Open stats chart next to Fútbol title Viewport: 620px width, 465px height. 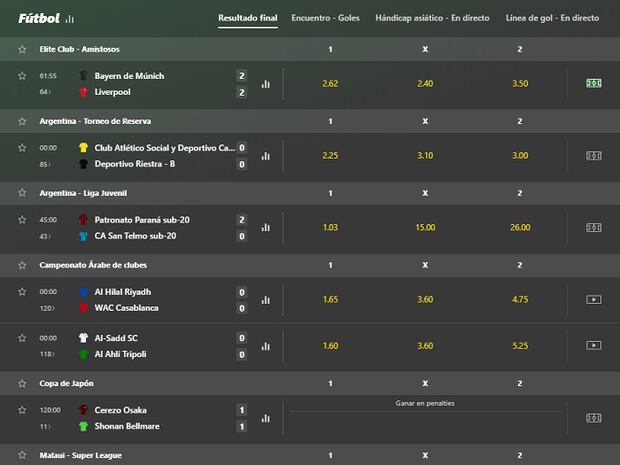click(x=69, y=19)
